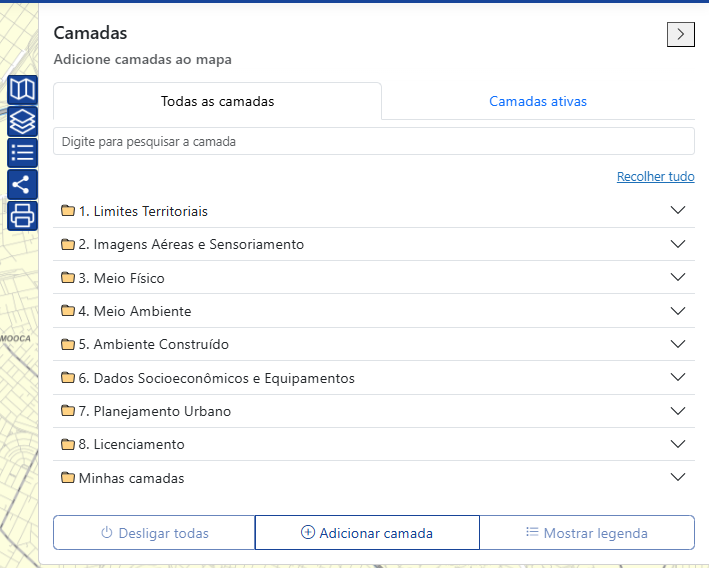Viewport: 709px width, 568px height.
Task: Click the print icon in sidebar
Action: click(x=22, y=216)
